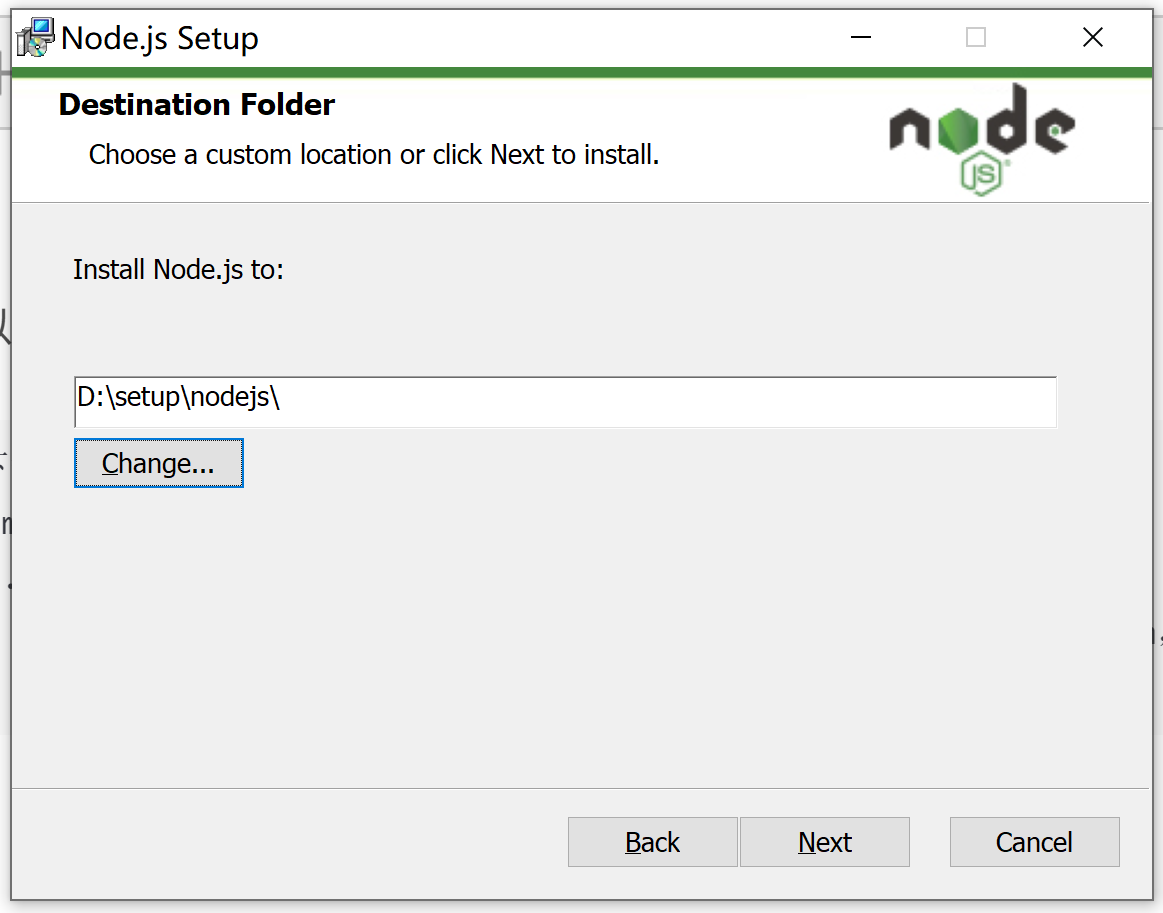
Task: Return with the Back button
Action: click(653, 842)
